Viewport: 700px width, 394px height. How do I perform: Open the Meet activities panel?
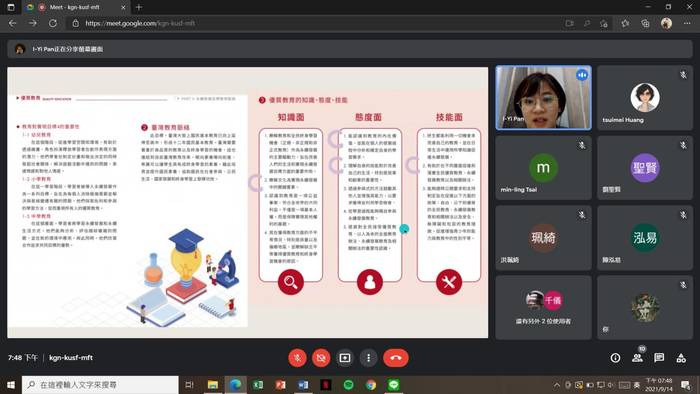pos(681,358)
